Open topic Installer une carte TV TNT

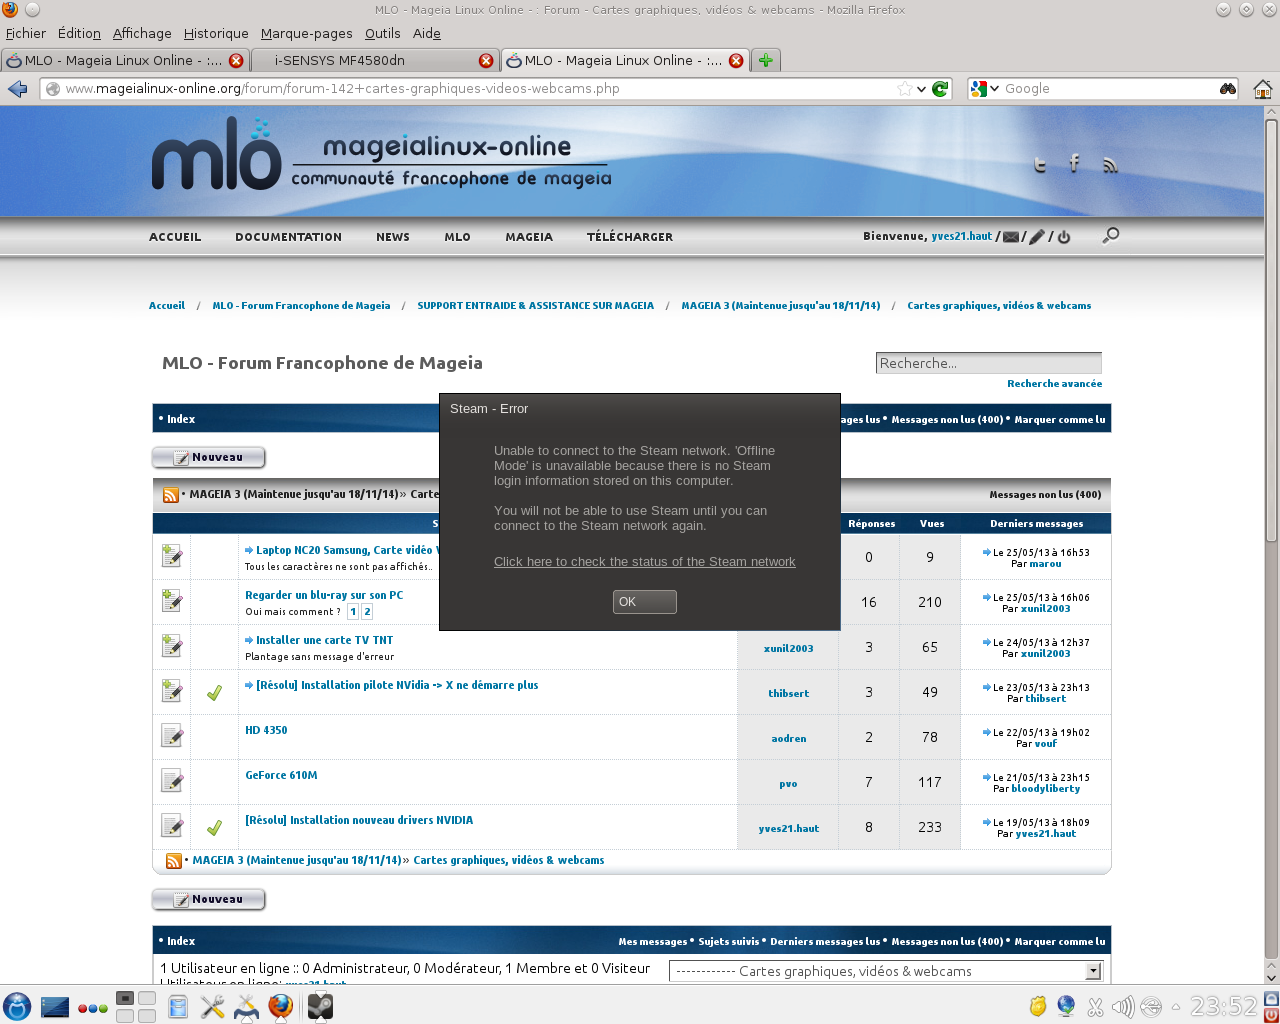pos(324,640)
